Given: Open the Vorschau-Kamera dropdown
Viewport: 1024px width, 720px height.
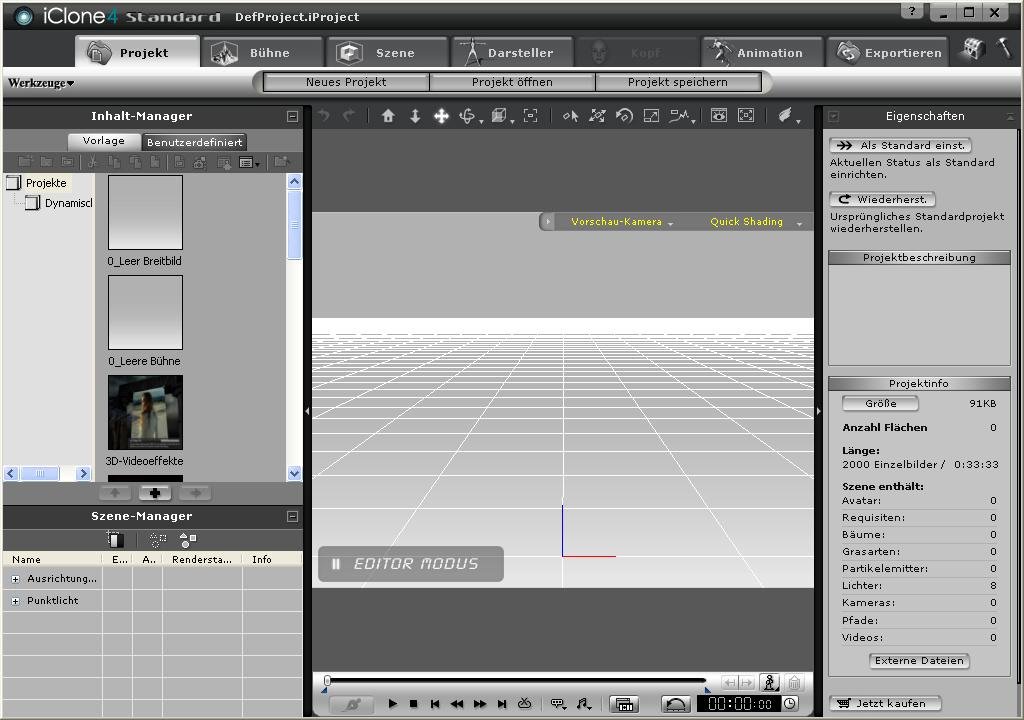Looking at the screenshot, I should click(x=622, y=222).
